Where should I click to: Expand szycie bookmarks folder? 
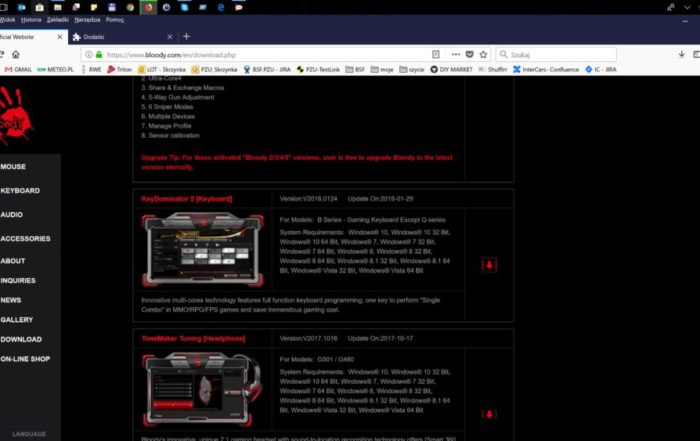(412, 69)
